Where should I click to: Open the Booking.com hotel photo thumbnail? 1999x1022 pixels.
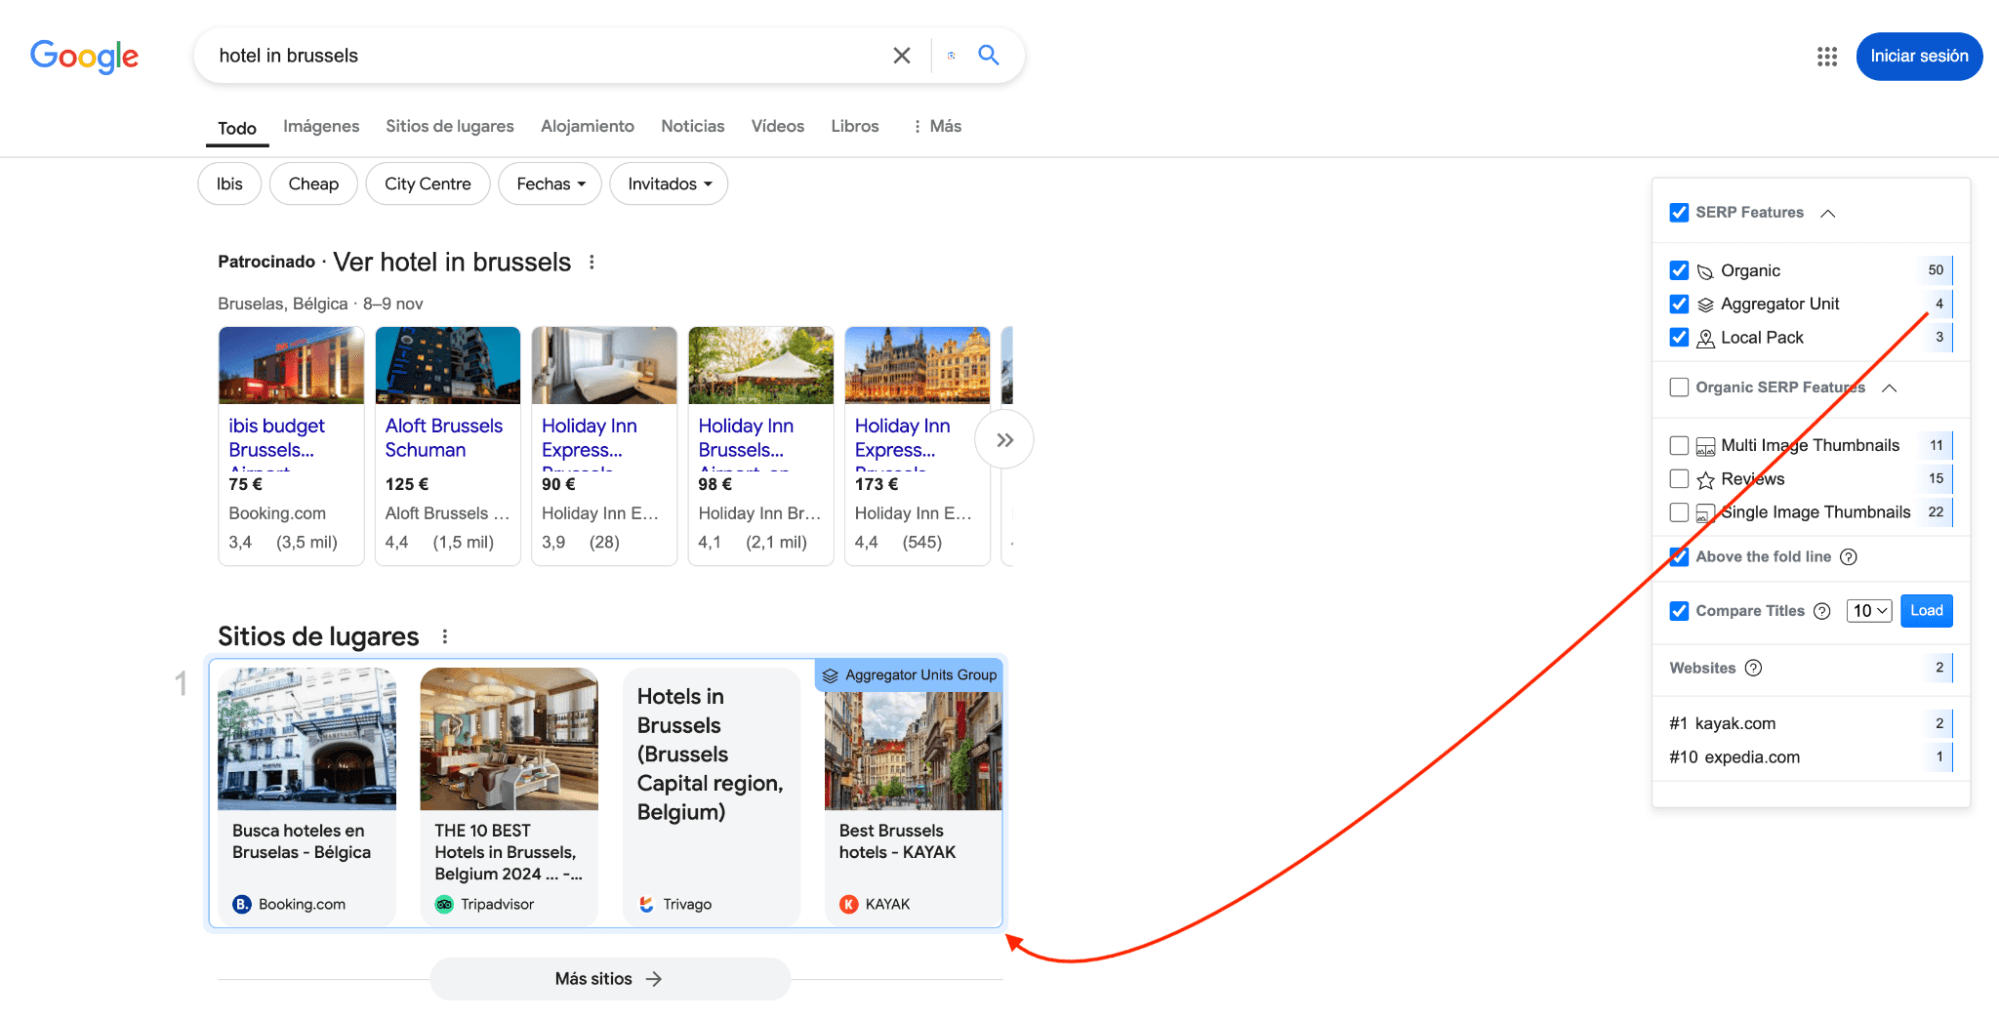tap(307, 739)
